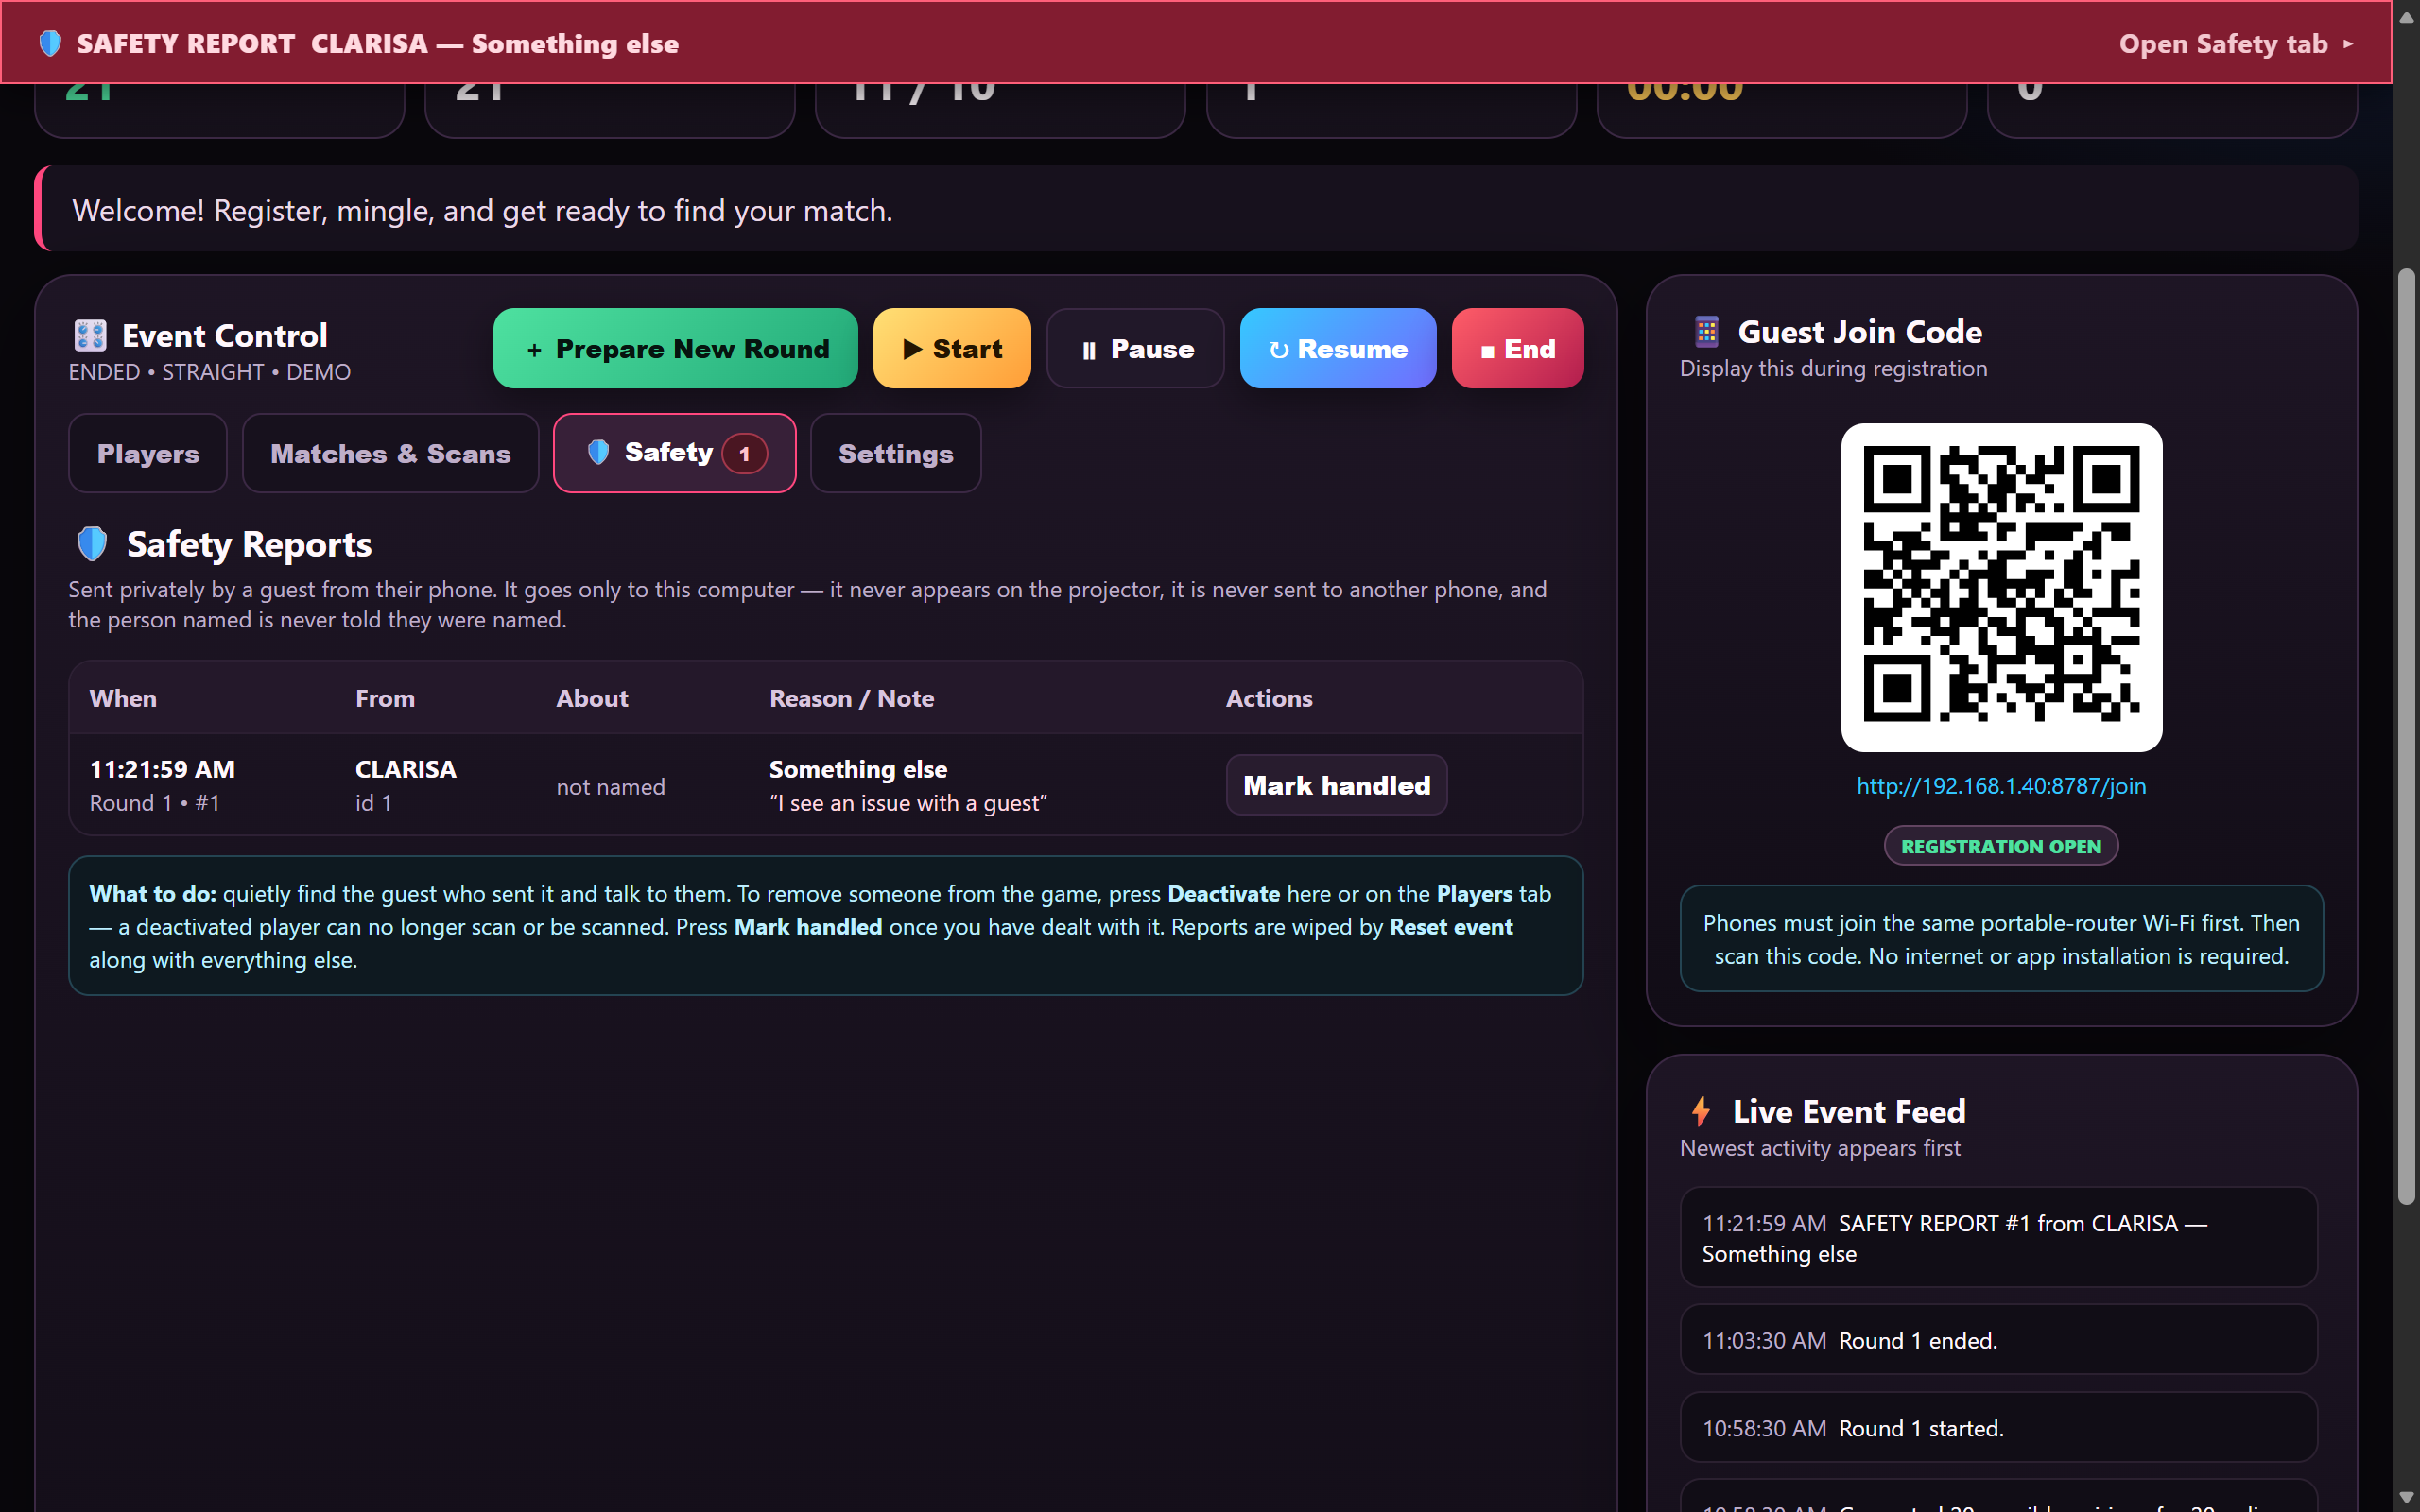Click the 'Actions' column header
Screen dimensions: 2420x1512
1269,698
